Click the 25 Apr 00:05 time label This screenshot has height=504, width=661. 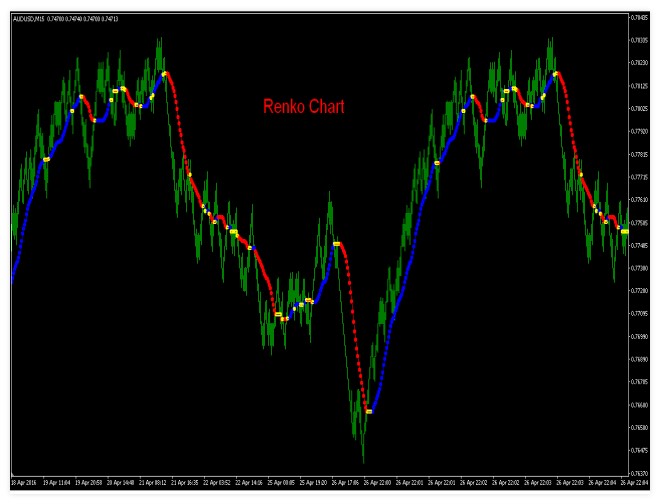tap(281, 483)
